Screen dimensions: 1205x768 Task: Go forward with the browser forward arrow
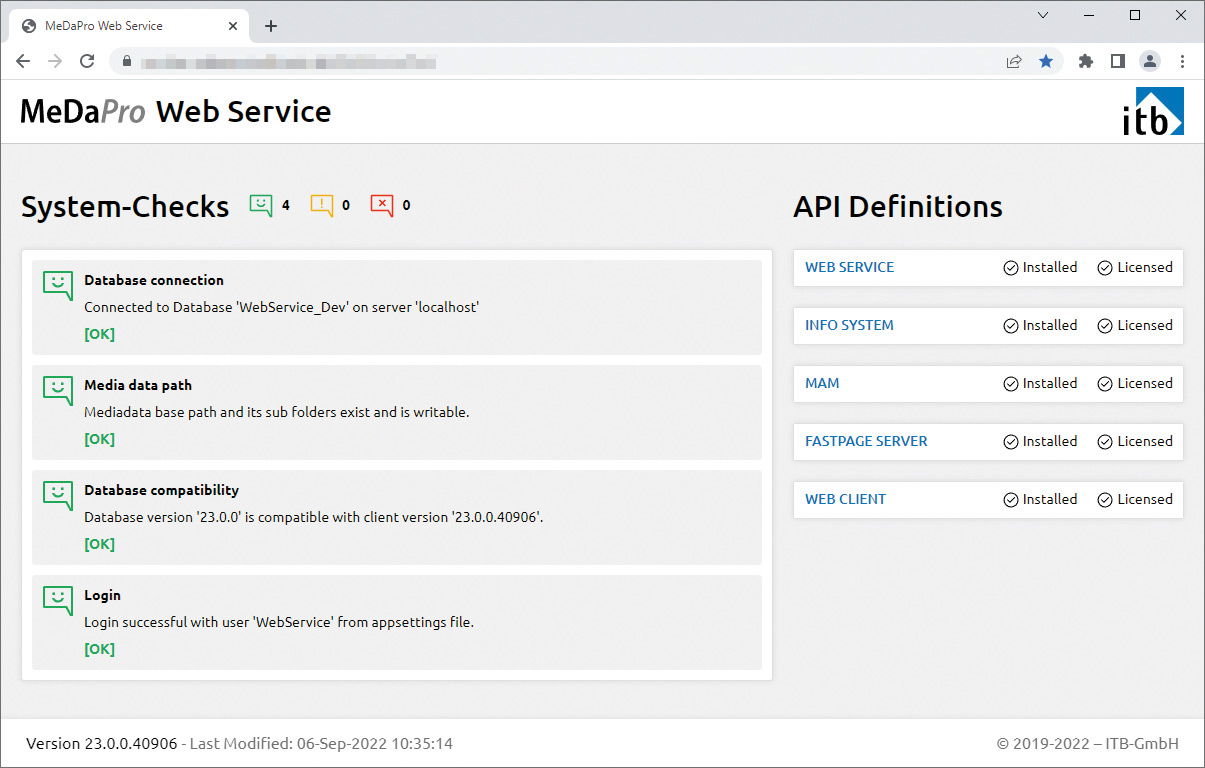(x=55, y=61)
